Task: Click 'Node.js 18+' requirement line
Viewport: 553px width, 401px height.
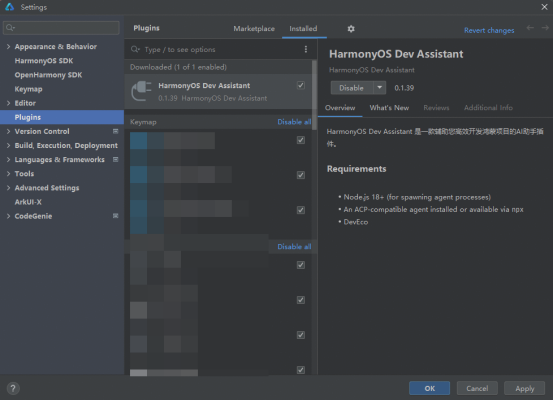Action: click(x=417, y=197)
